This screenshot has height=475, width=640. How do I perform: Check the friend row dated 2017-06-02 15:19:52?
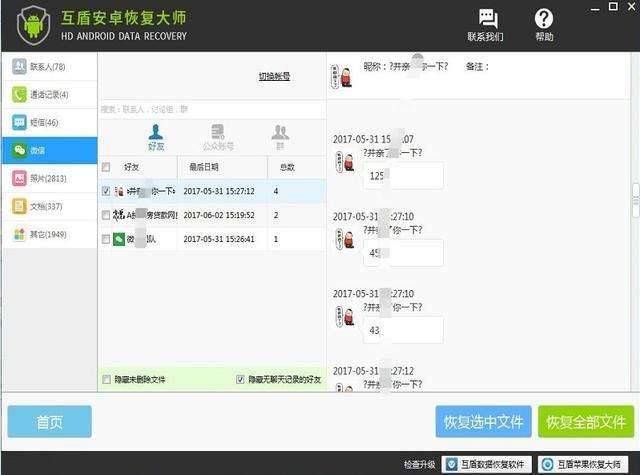coord(106,215)
